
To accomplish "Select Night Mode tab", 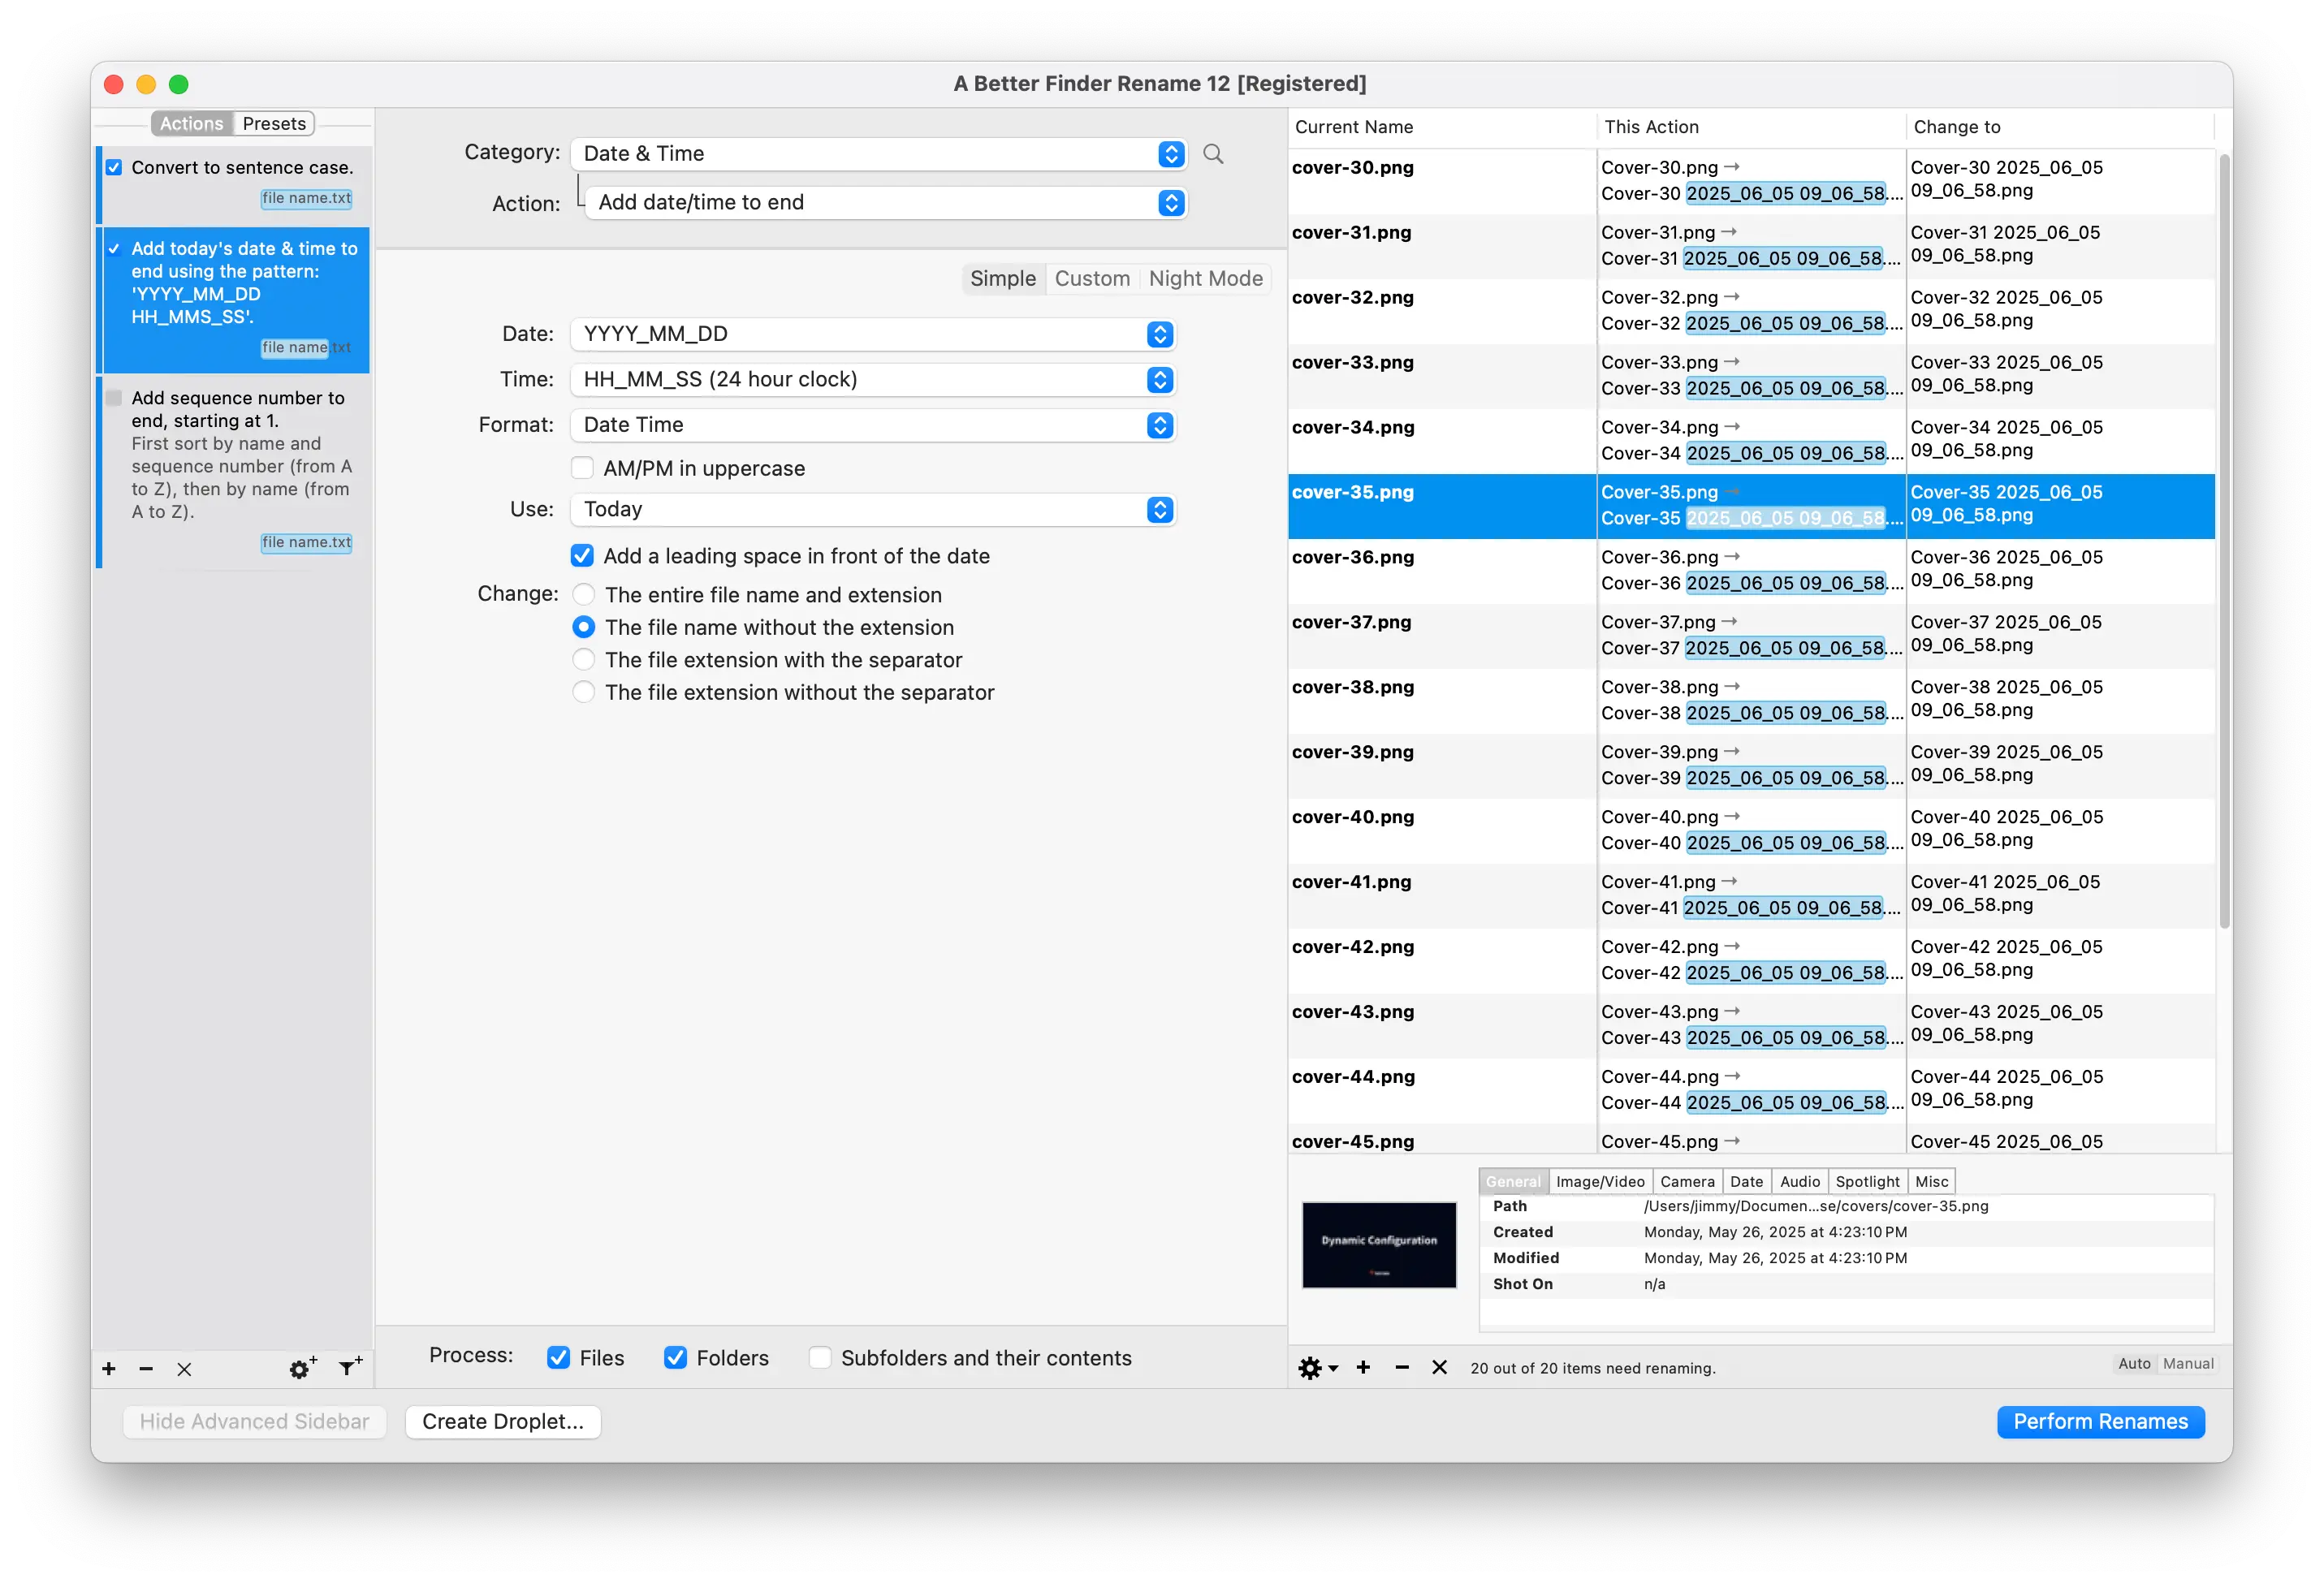I will tap(1205, 279).
